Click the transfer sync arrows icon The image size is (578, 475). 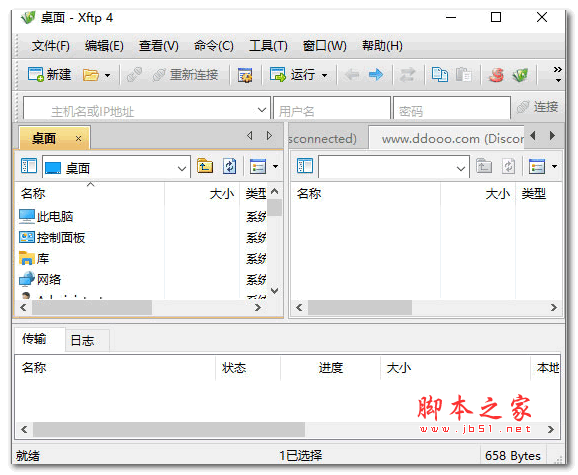point(408,75)
